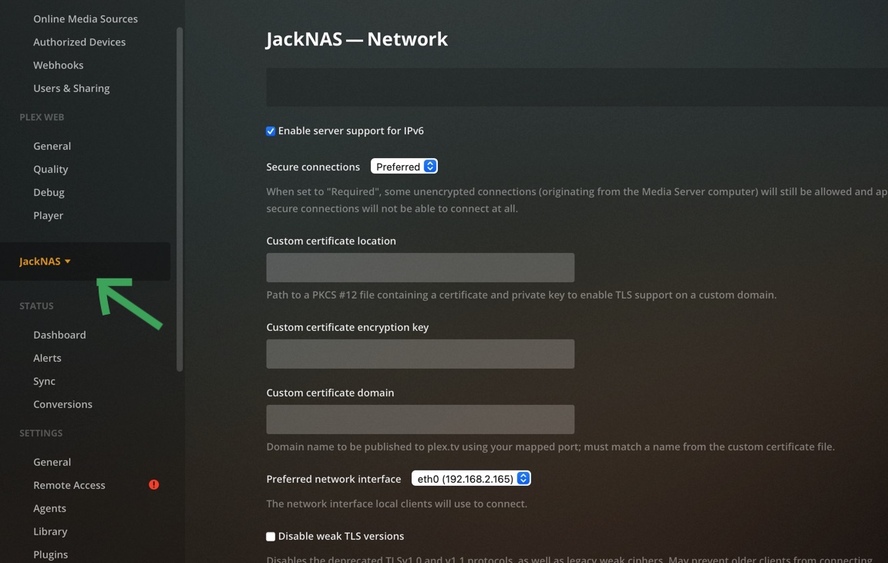
Task: Open Users & Sharing section
Action: pos(71,88)
